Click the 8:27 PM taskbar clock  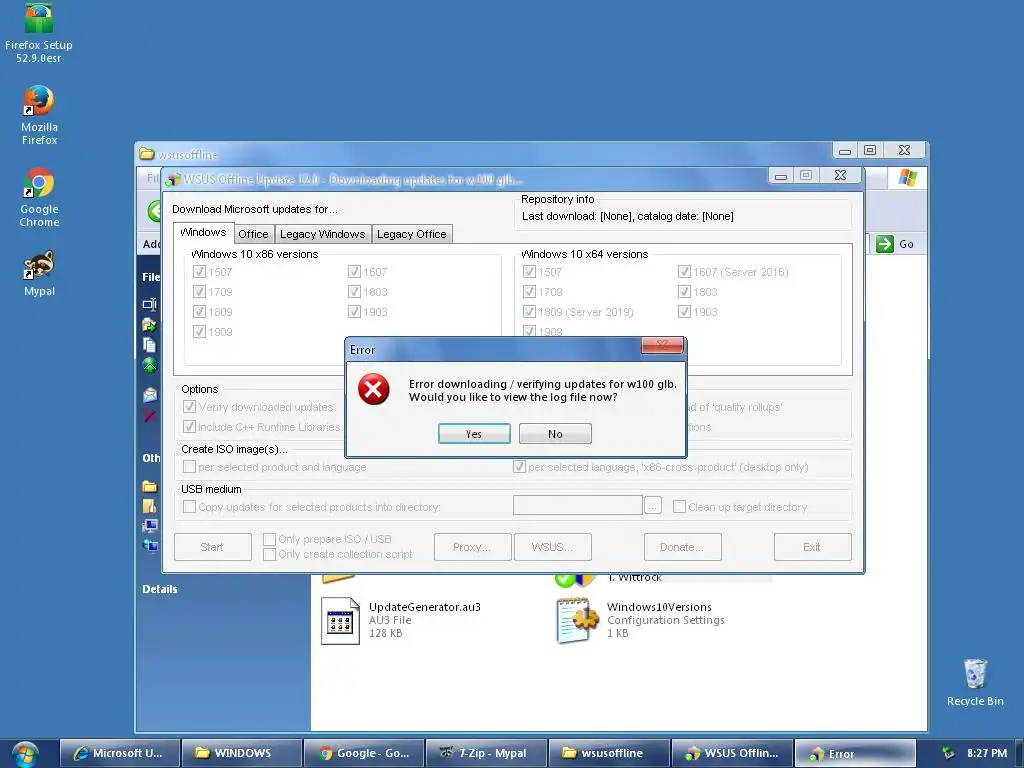point(987,753)
